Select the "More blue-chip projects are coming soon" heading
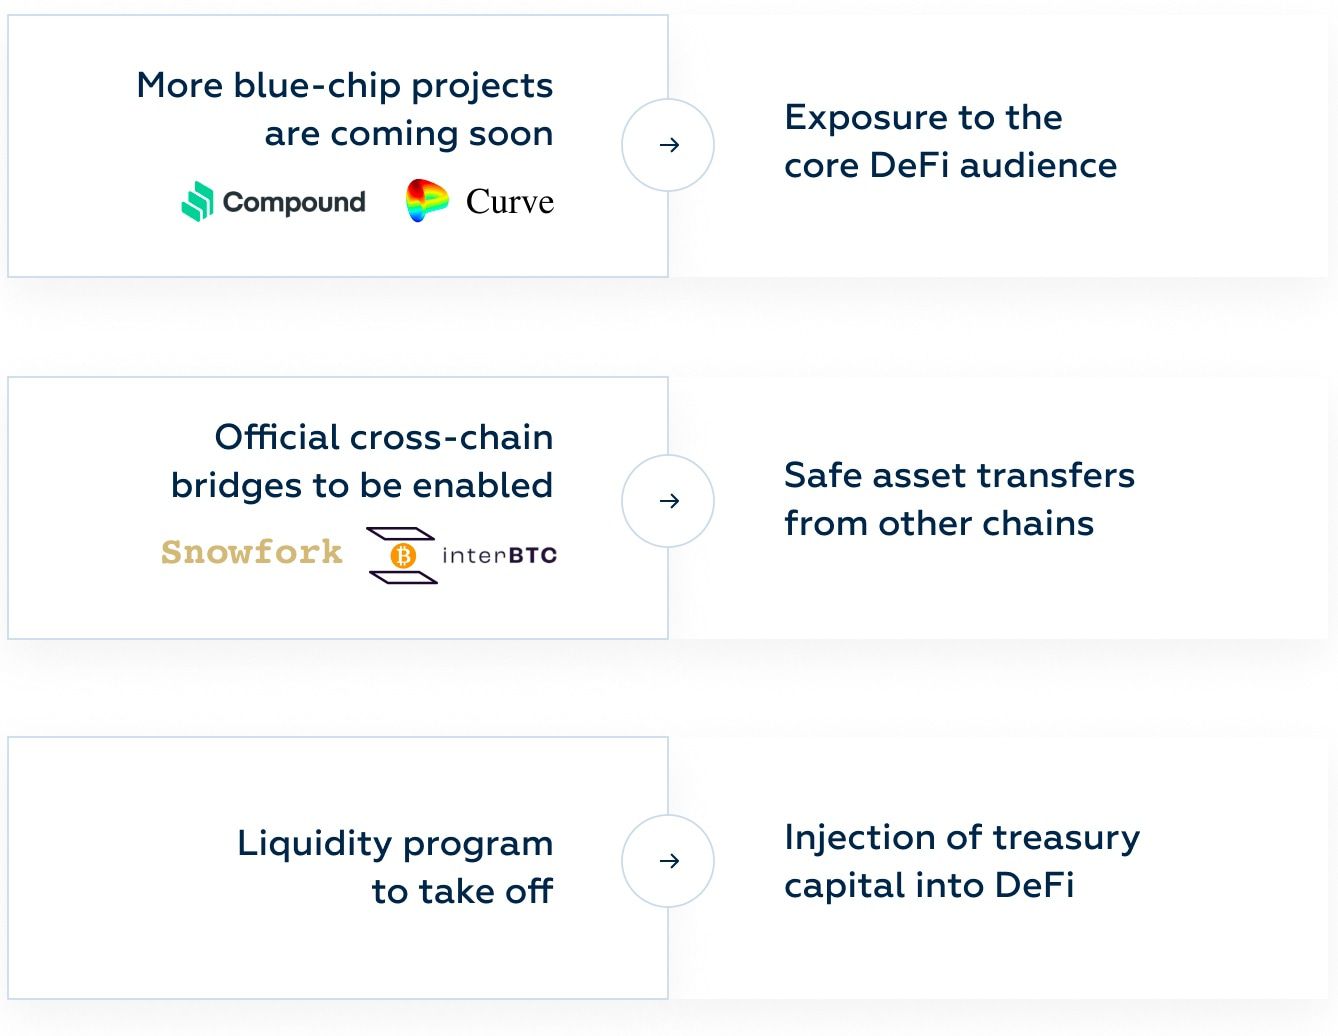 coord(345,110)
